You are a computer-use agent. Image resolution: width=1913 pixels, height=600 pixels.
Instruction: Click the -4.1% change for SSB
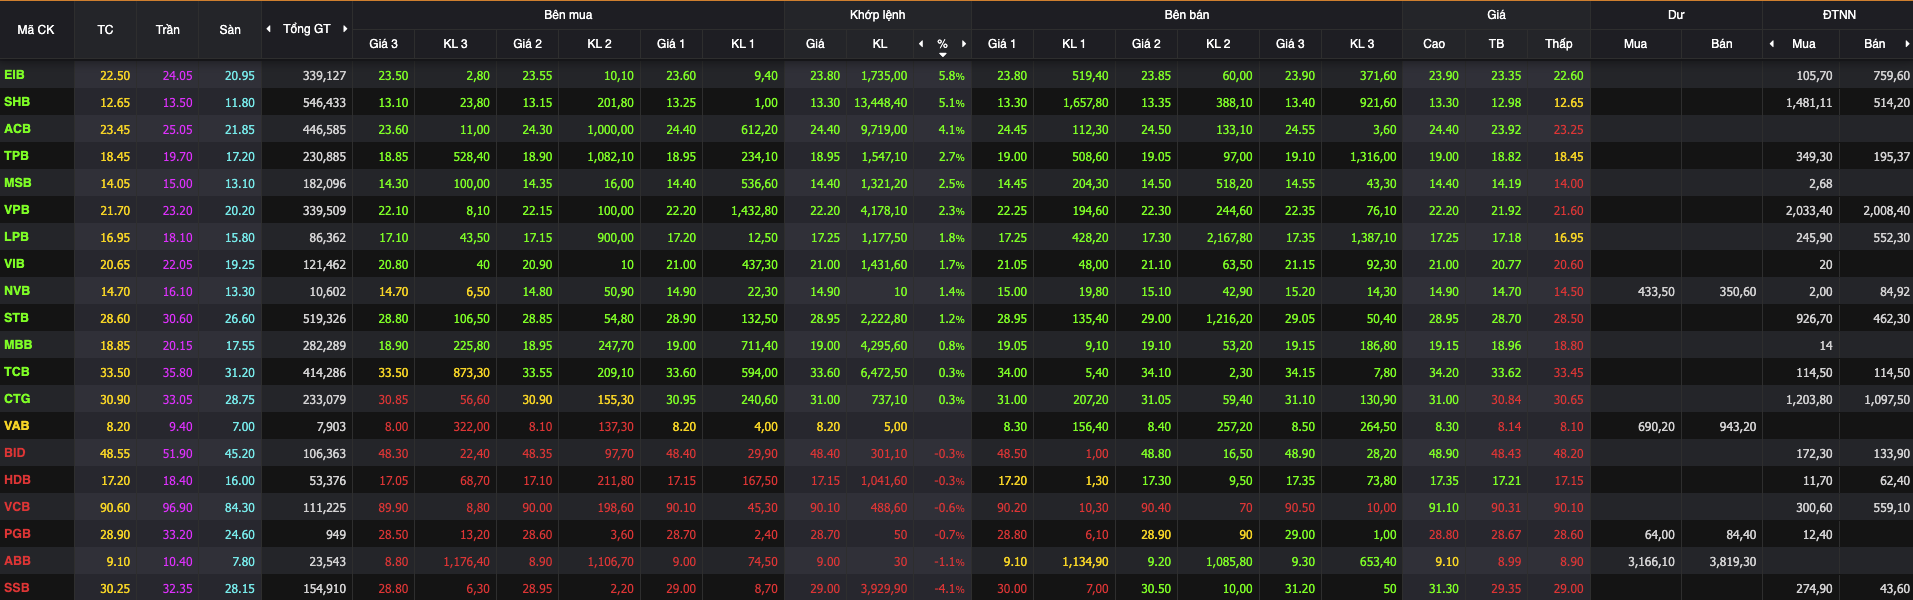[x=949, y=589]
